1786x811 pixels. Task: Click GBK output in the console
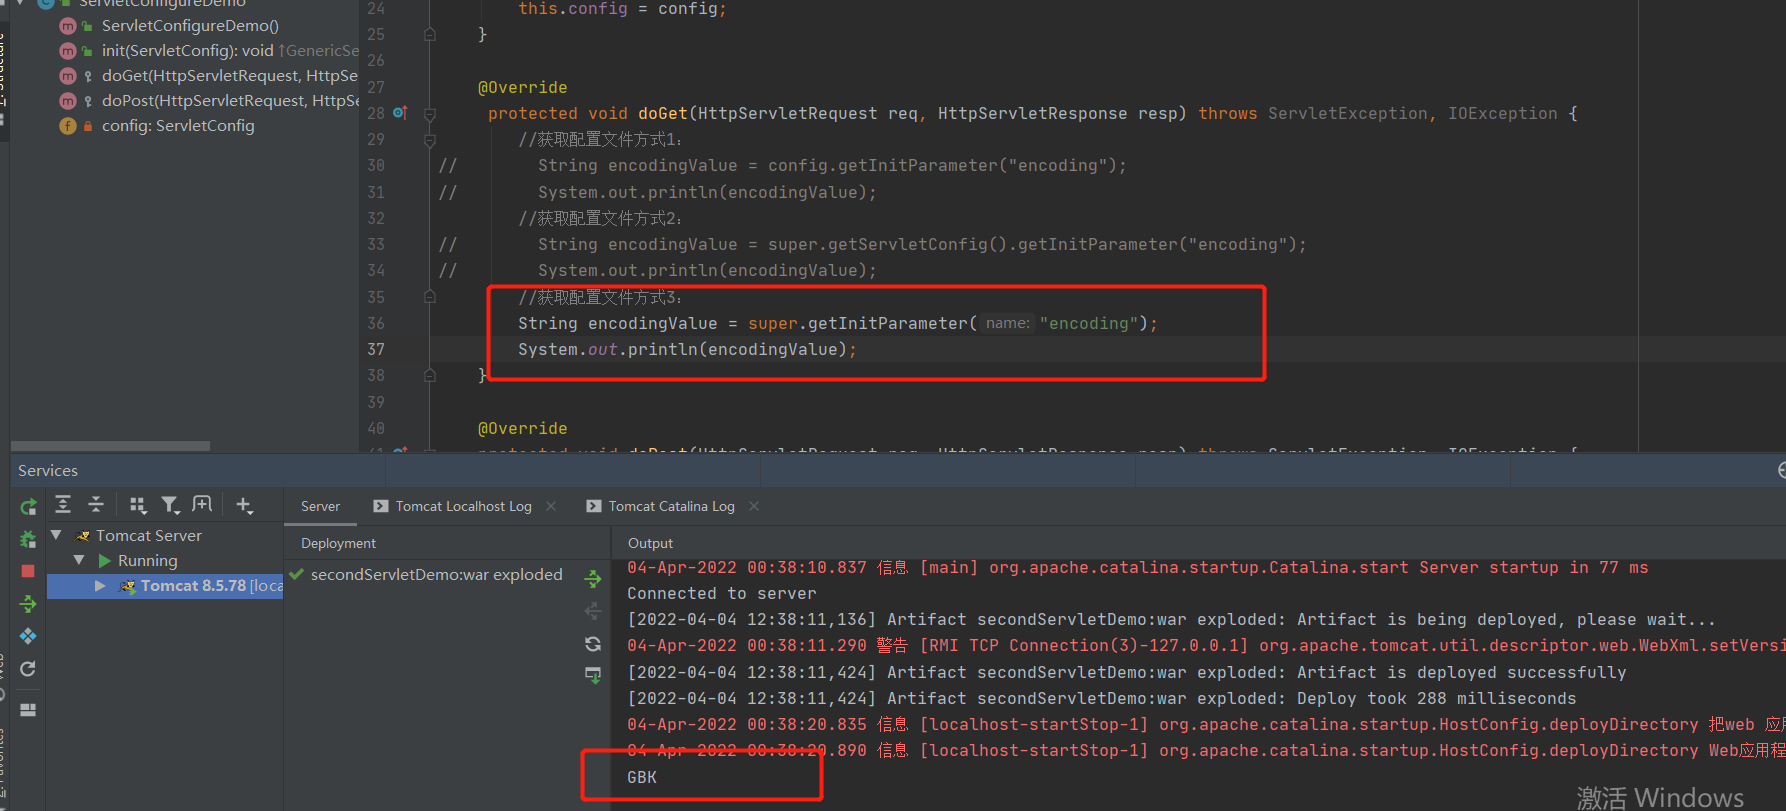(x=642, y=777)
